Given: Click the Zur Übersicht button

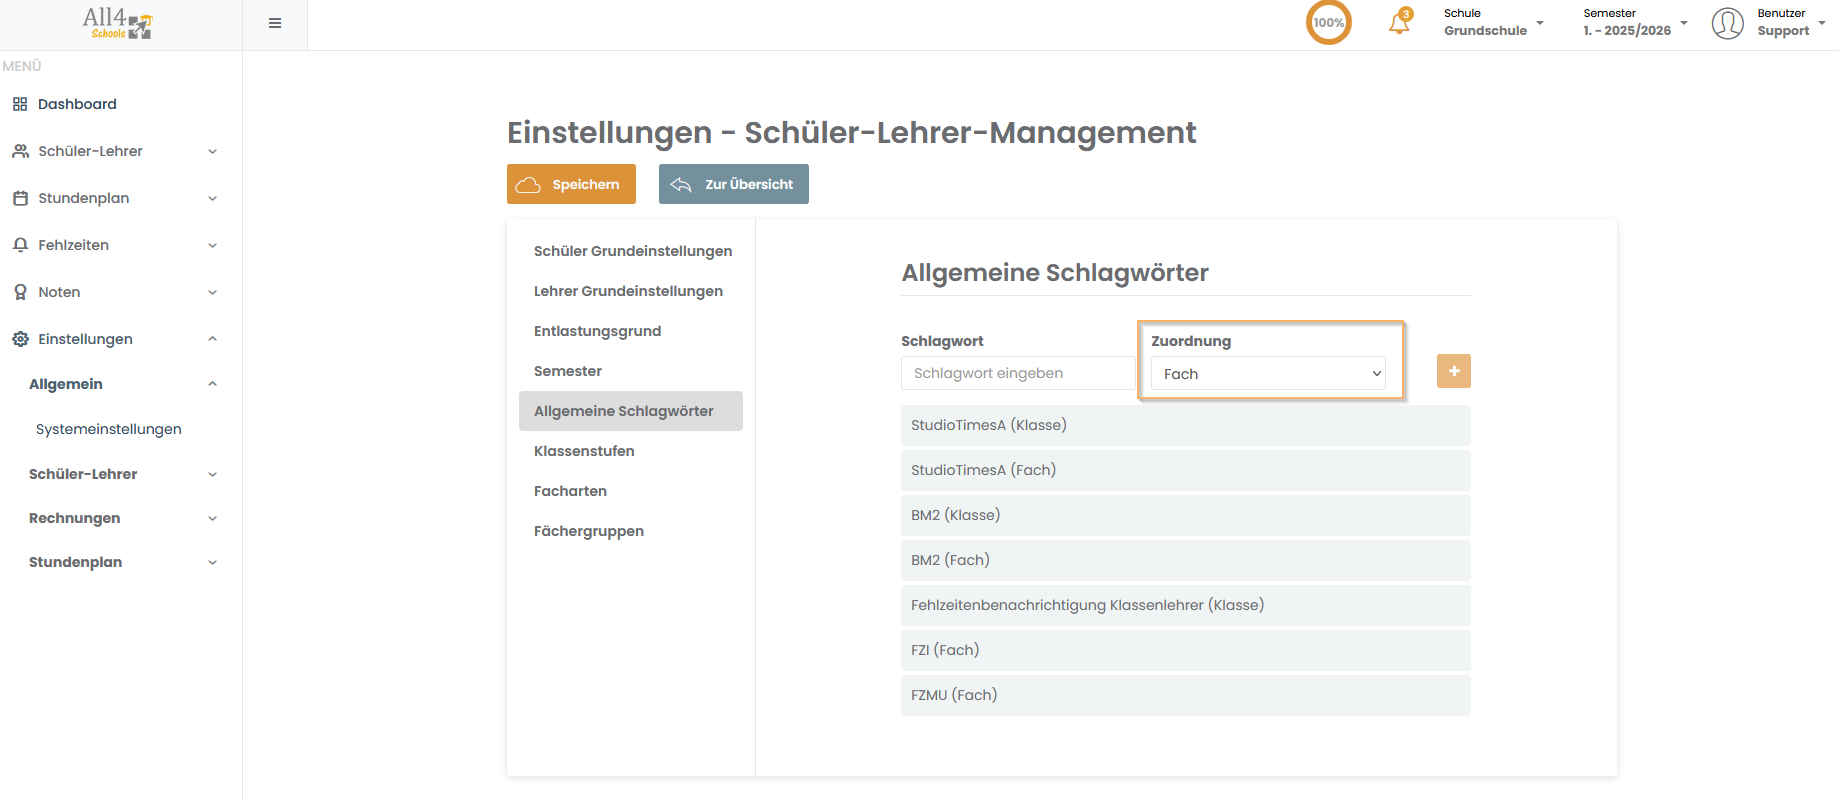Looking at the screenshot, I should (734, 184).
